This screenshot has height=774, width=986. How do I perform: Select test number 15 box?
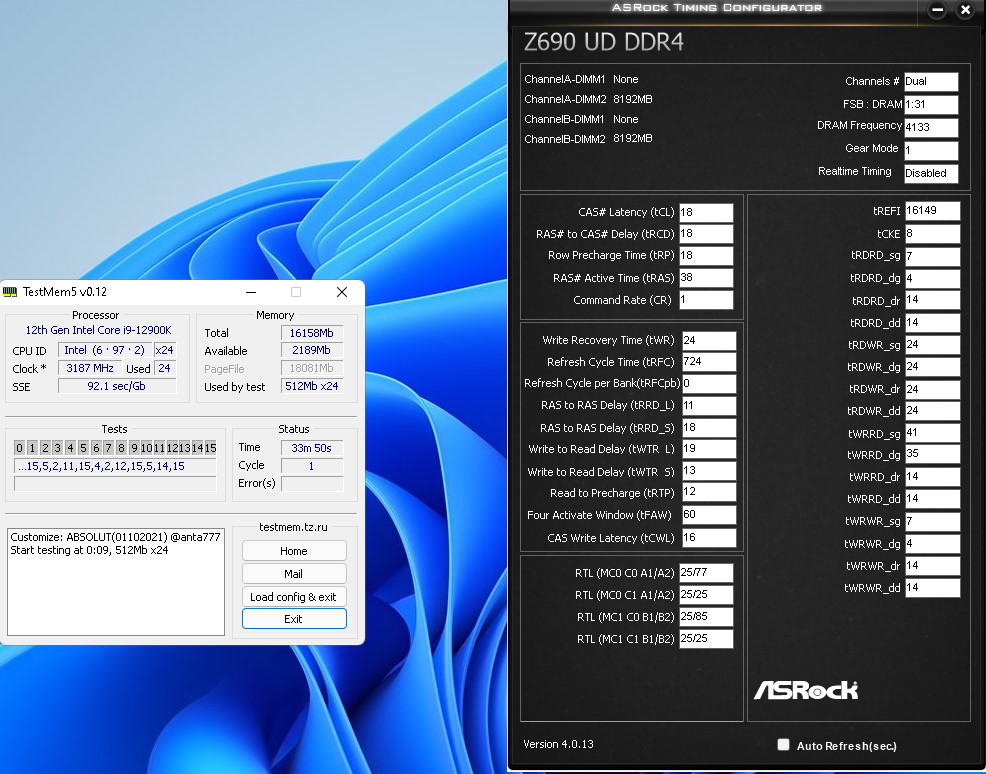211,448
